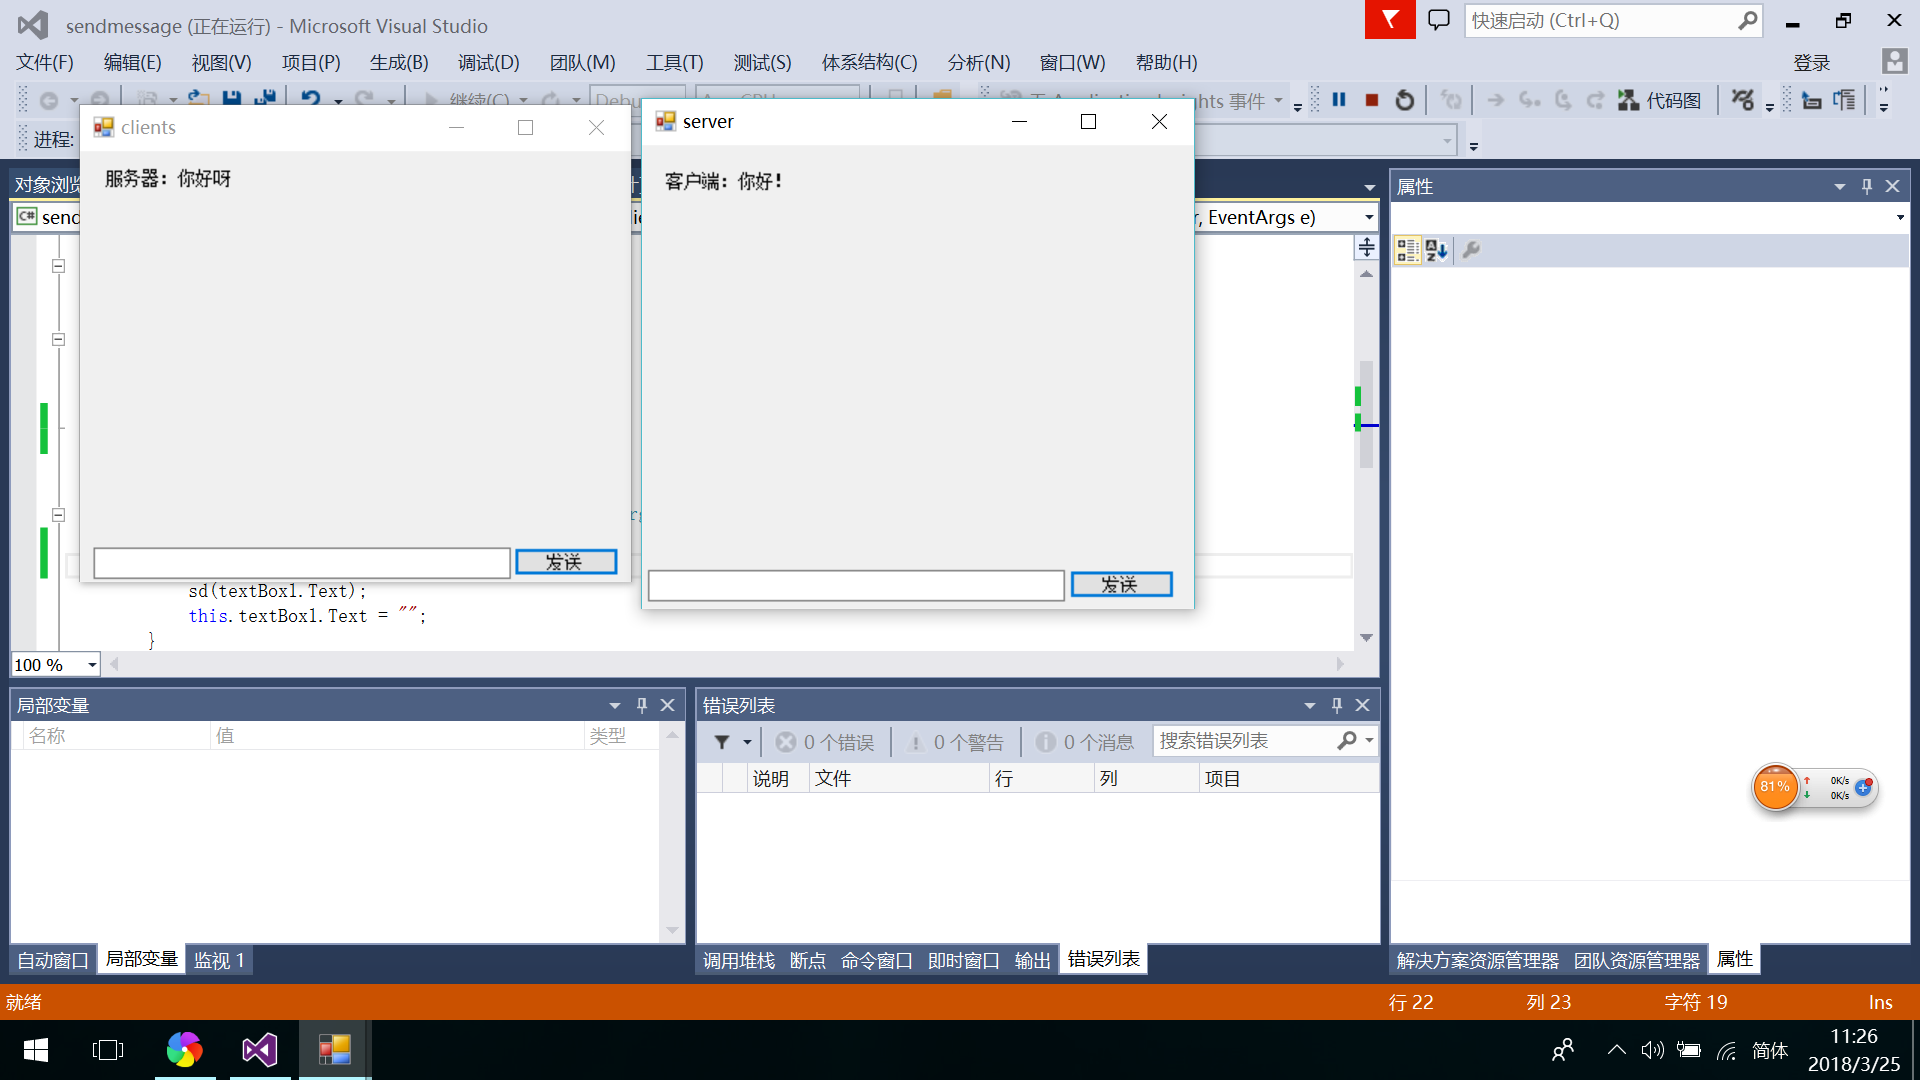Toggle the 0 messages (0 个消息) filter

[1085, 742]
